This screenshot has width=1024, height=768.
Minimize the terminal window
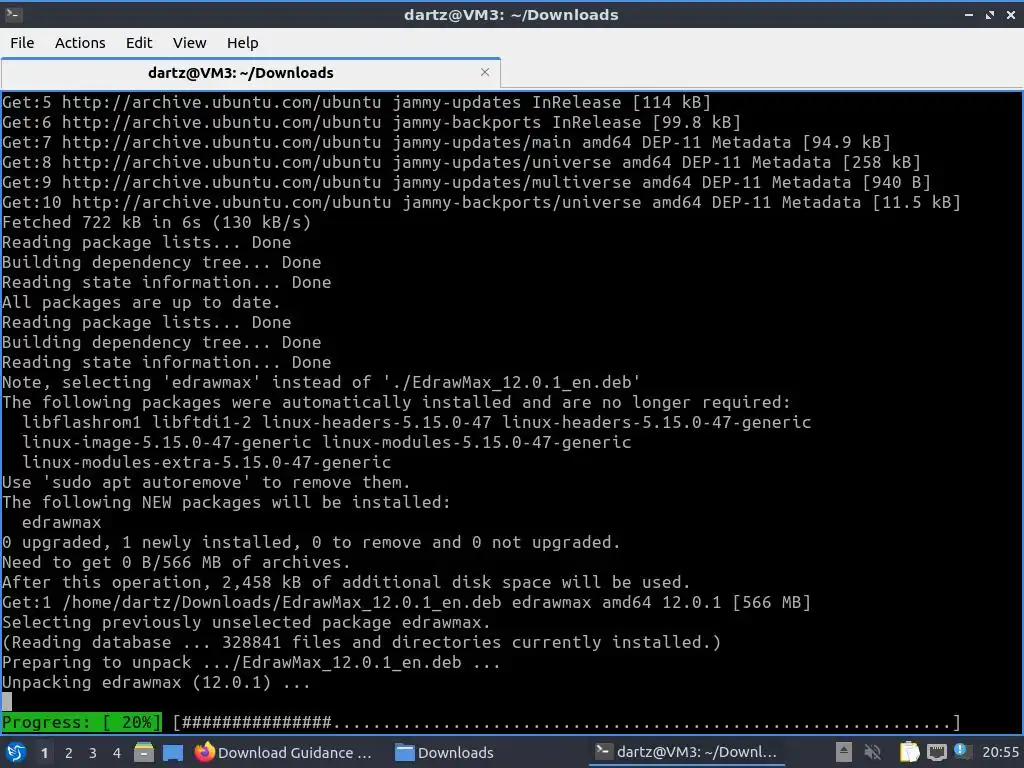(x=969, y=14)
